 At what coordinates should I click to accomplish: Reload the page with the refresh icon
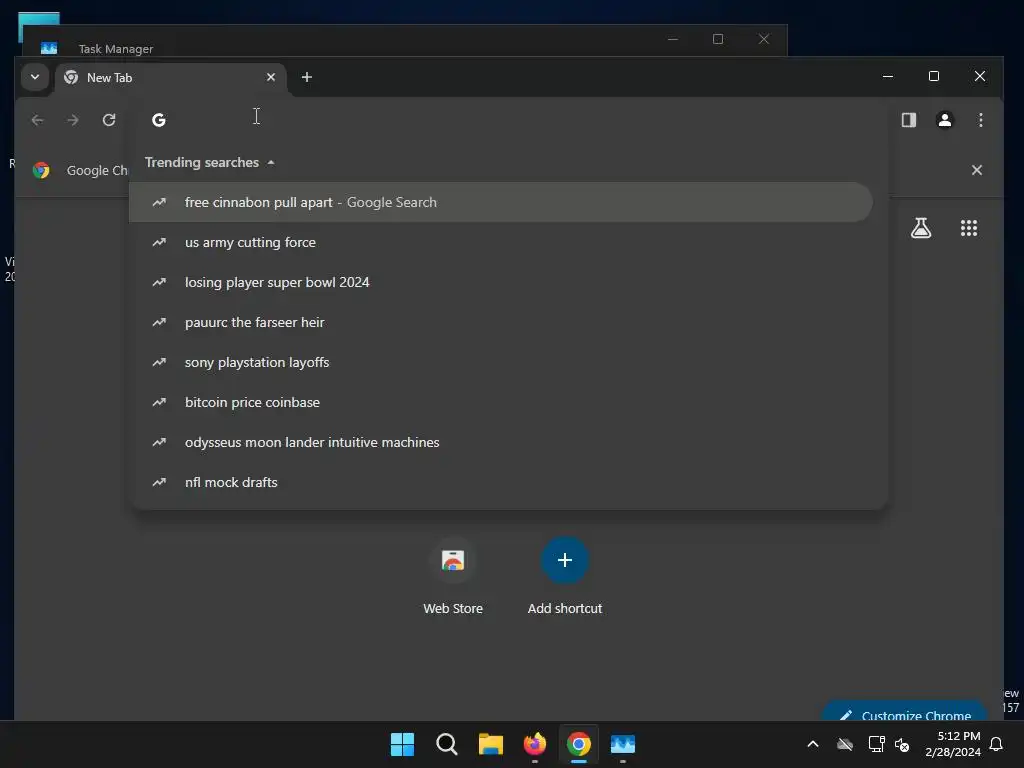[109, 120]
